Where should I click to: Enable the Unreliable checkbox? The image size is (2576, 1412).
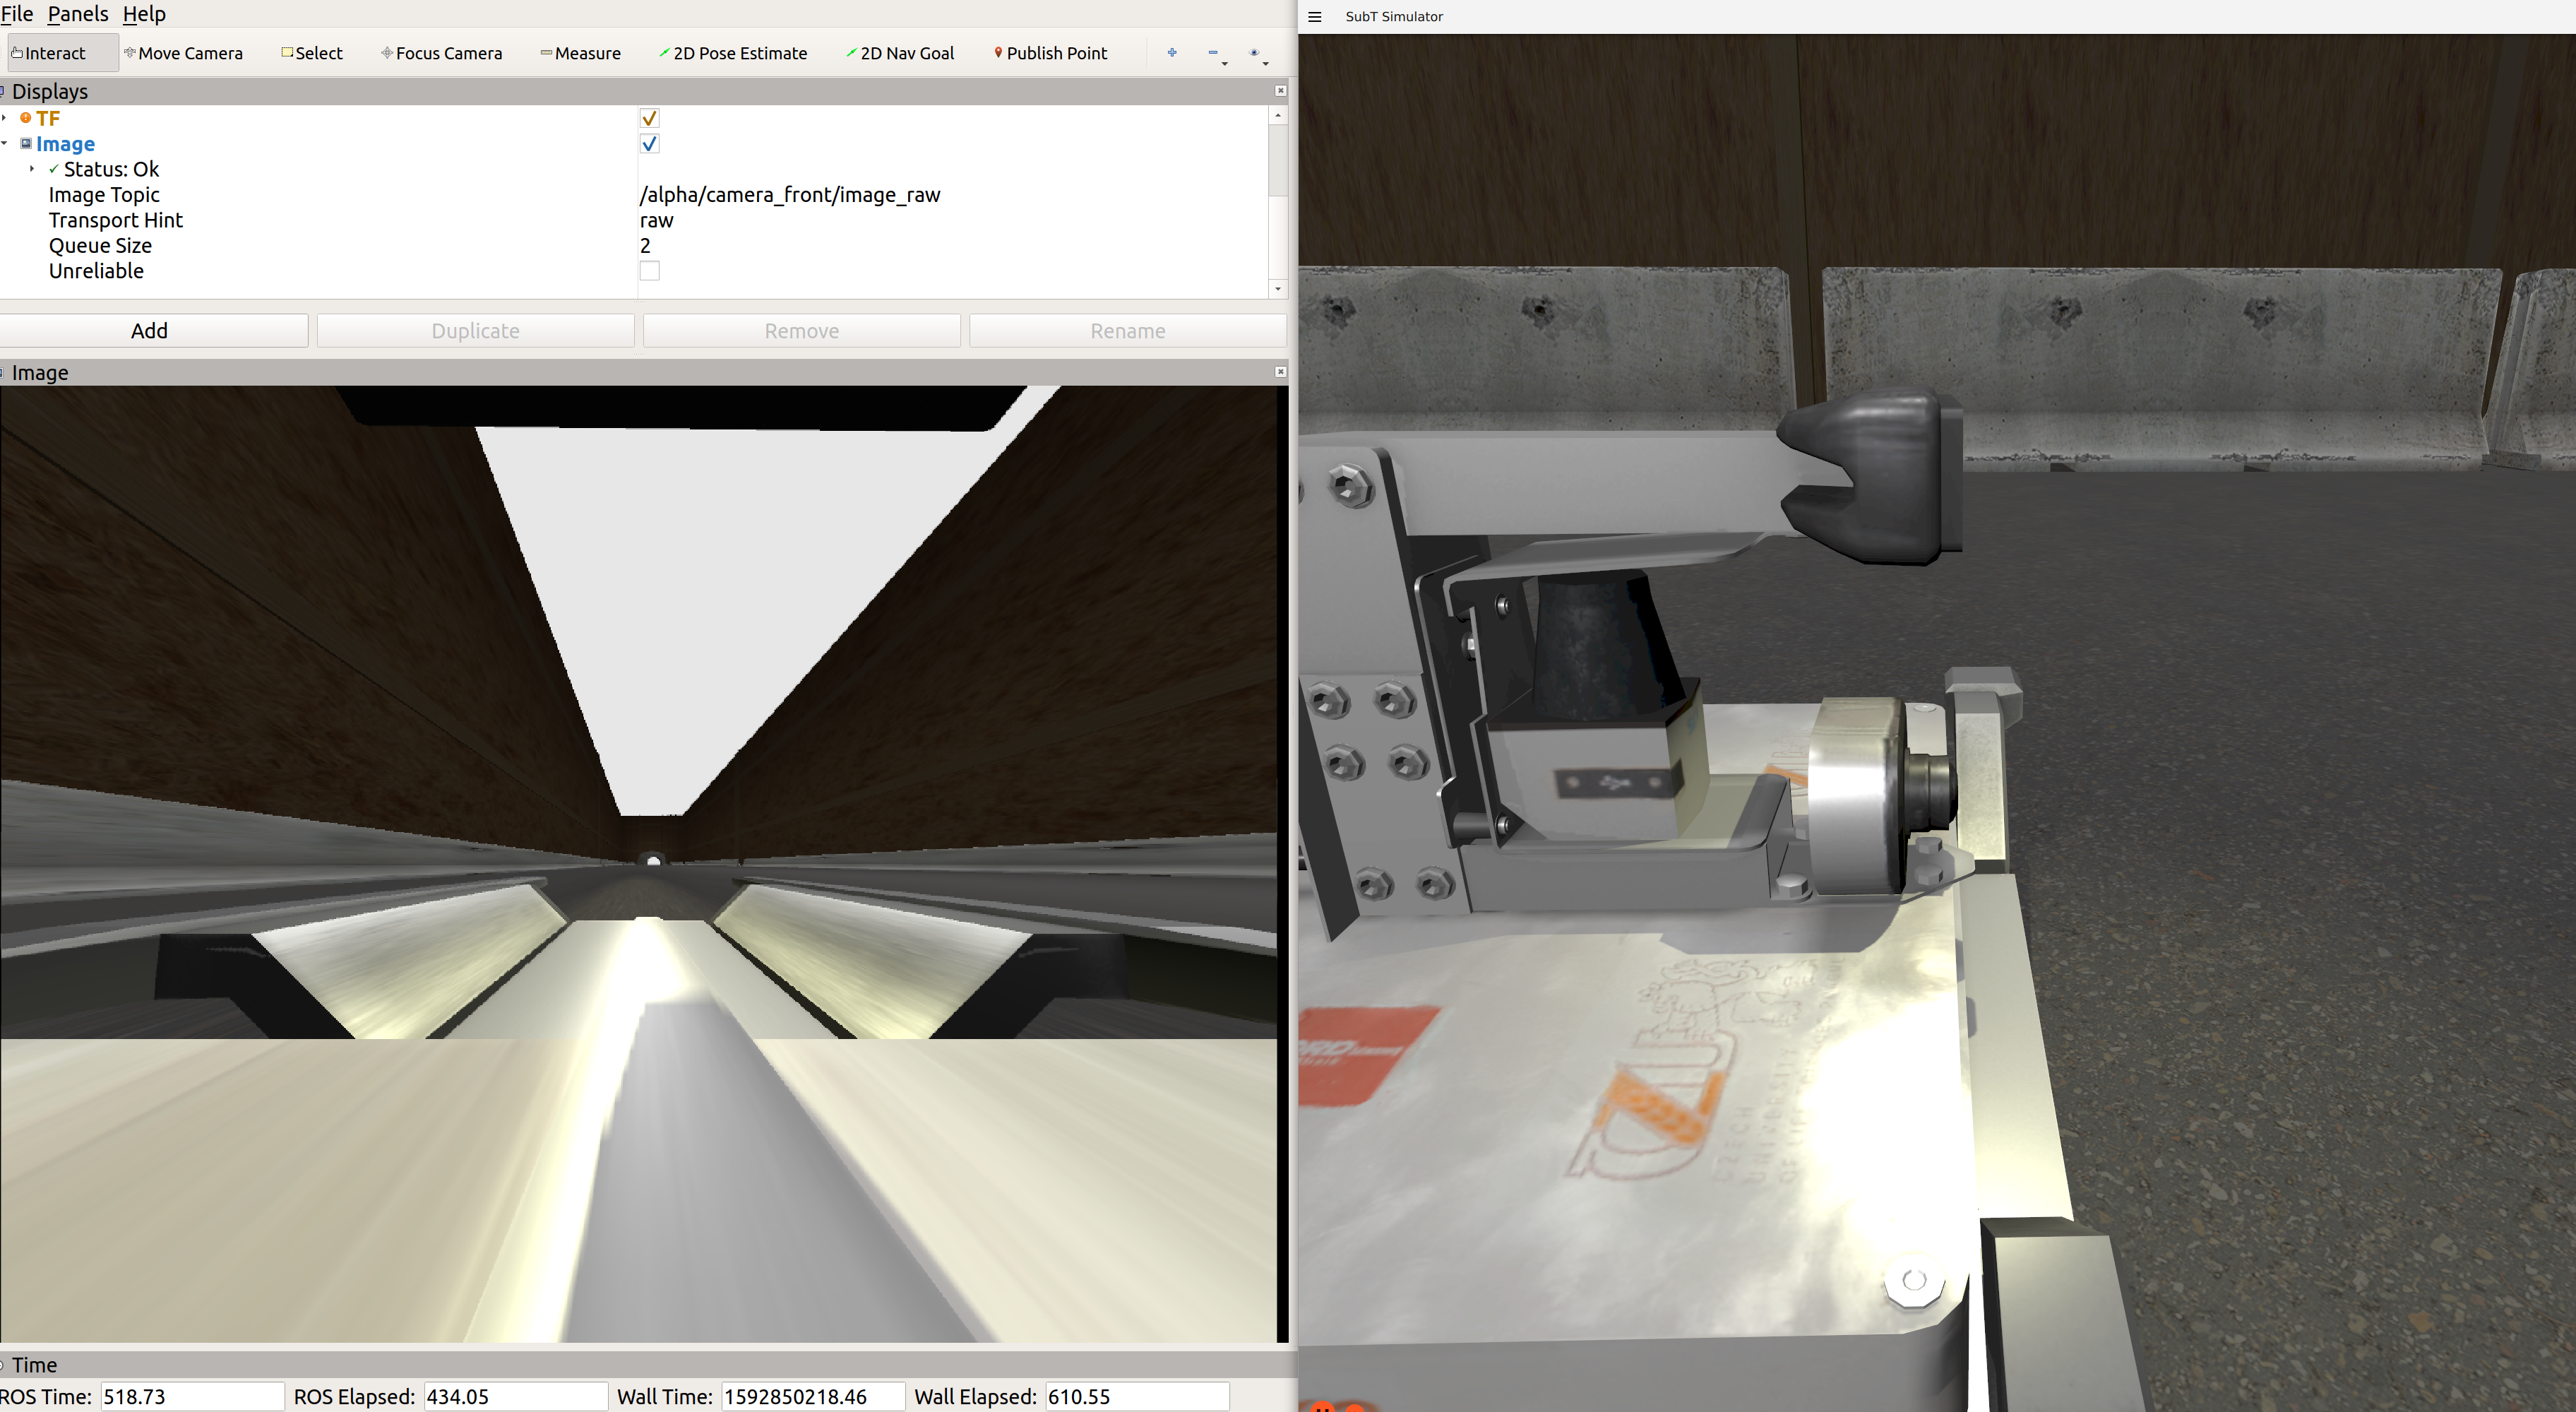coord(649,271)
